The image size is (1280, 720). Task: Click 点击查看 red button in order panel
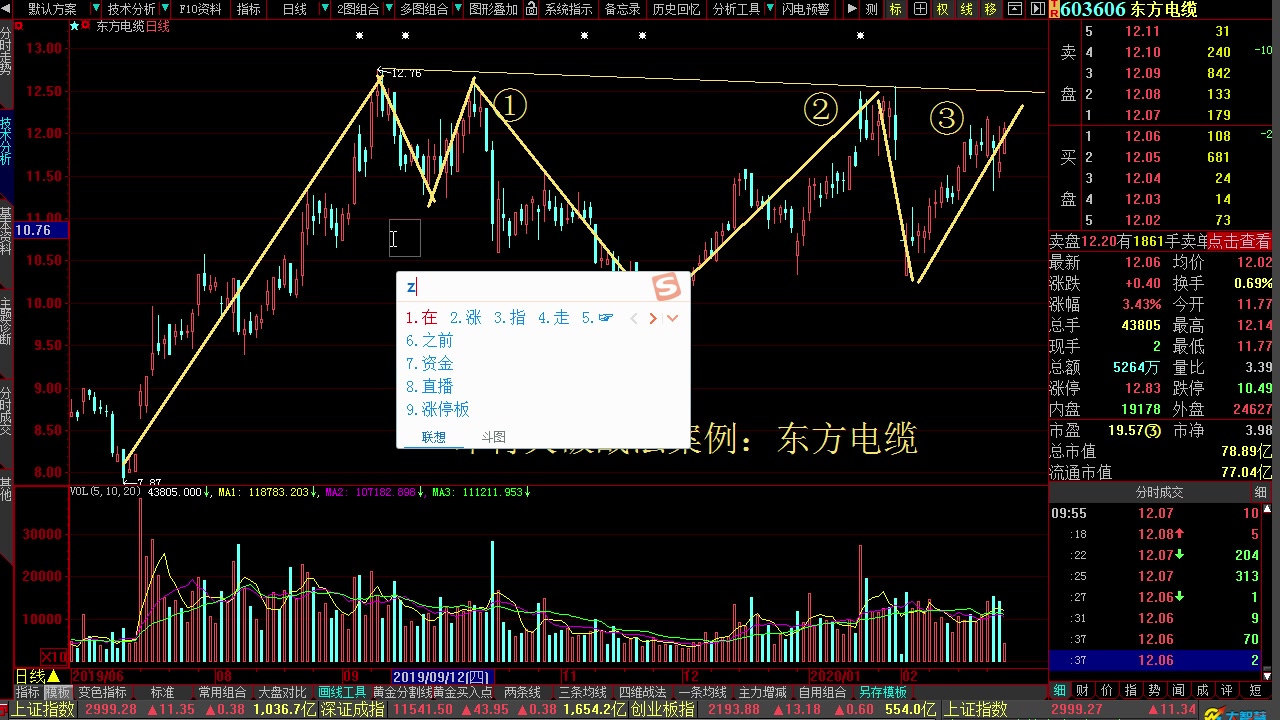pyautogui.click(x=1239, y=241)
